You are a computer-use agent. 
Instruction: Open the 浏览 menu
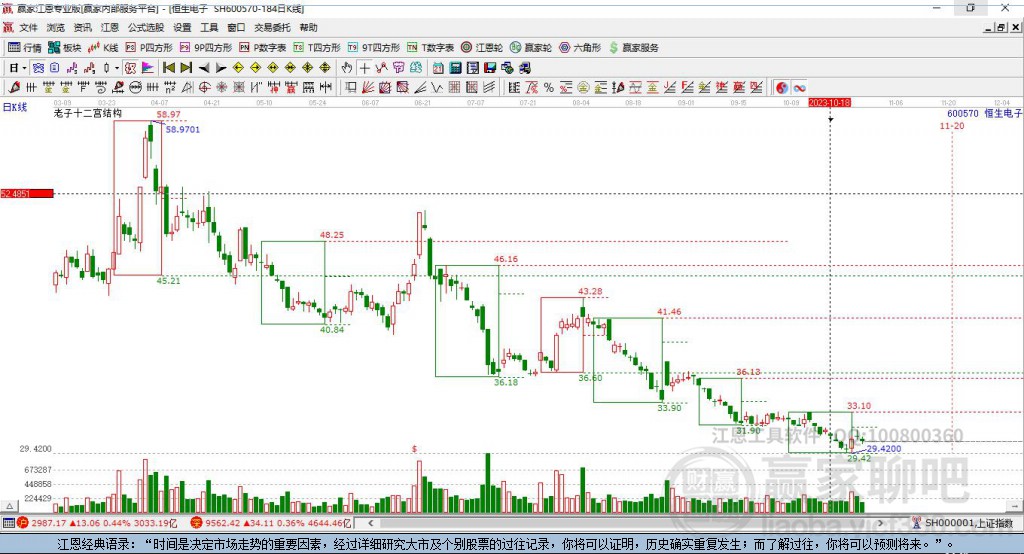pyautogui.click(x=56, y=27)
